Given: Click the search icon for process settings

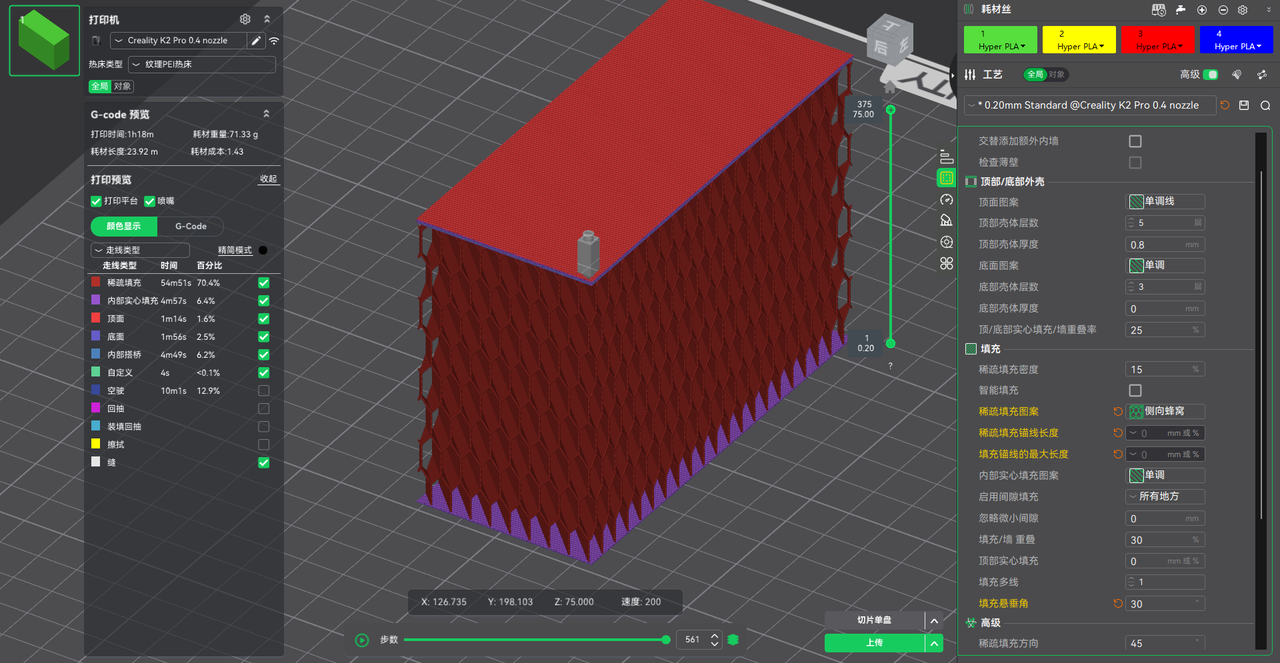Looking at the screenshot, I should click(x=1265, y=105).
